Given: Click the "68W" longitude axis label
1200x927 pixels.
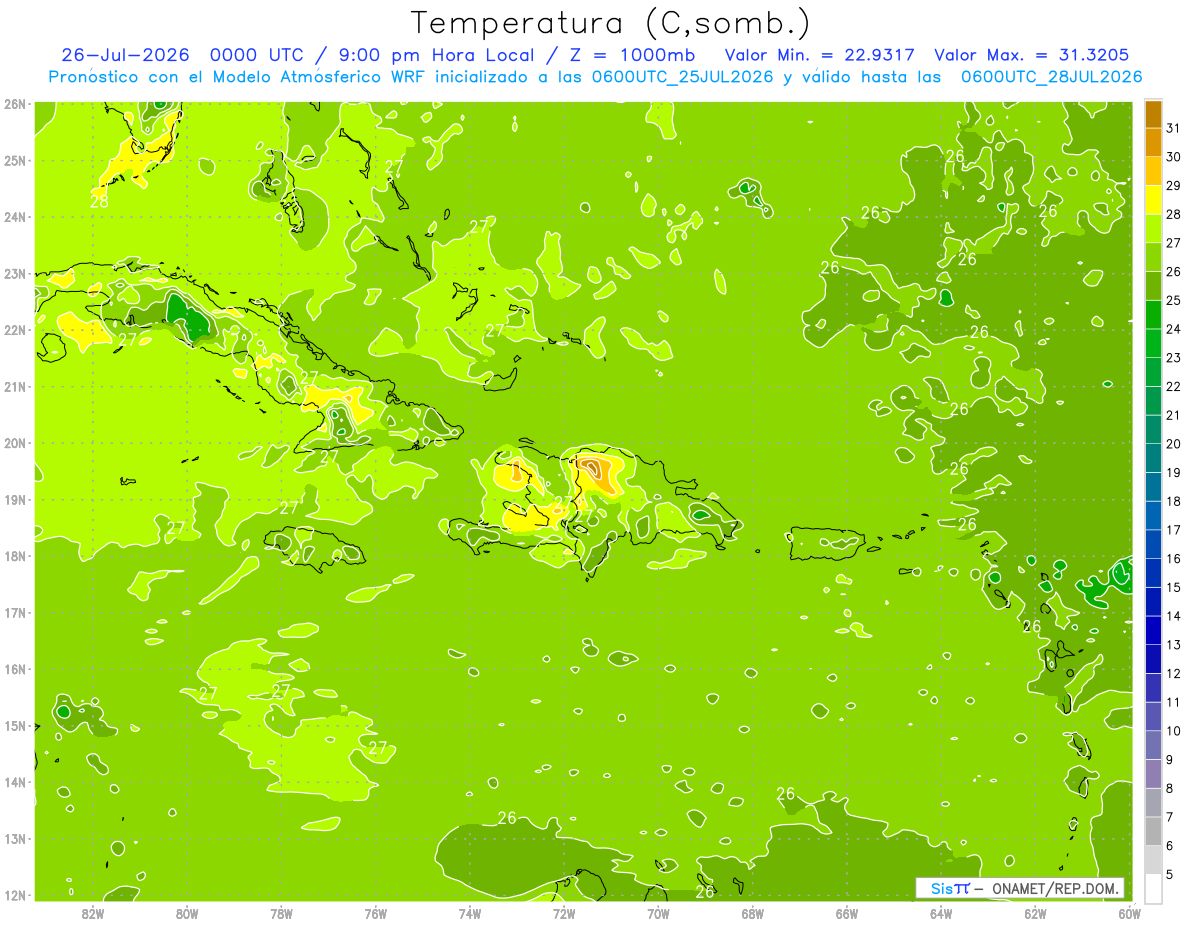Looking at the screenshot, I should 753,913.
